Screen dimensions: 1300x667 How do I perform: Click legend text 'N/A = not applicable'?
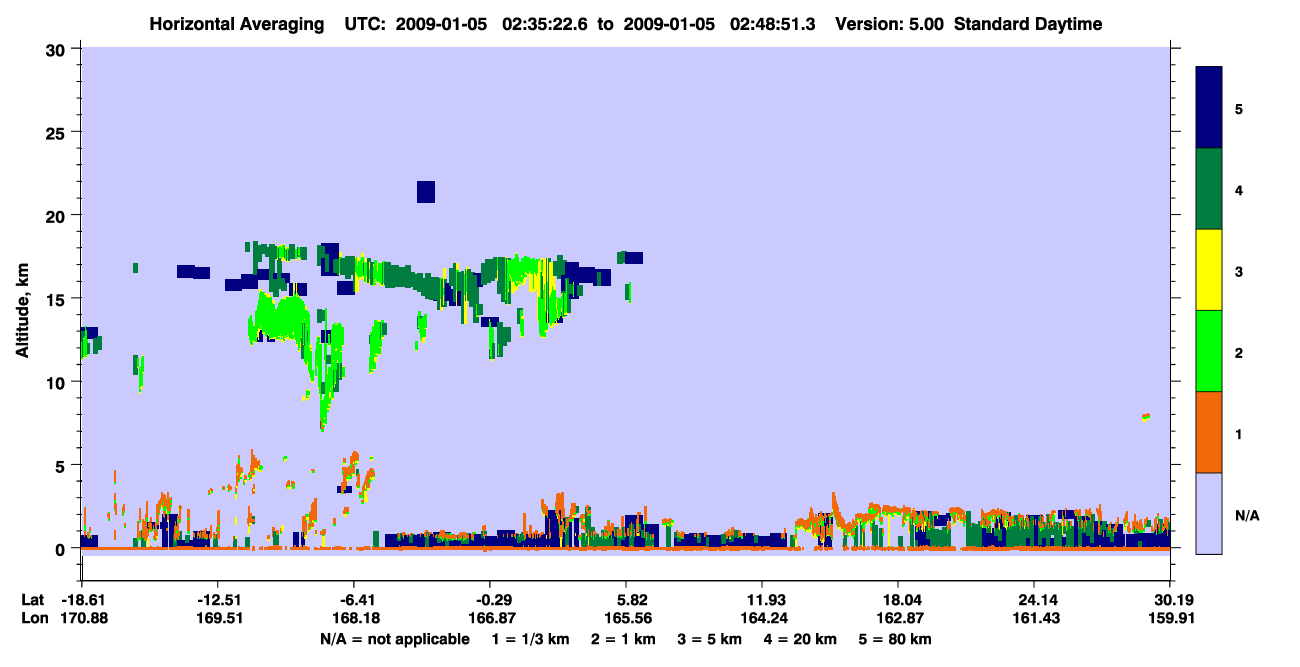[394, 639]
